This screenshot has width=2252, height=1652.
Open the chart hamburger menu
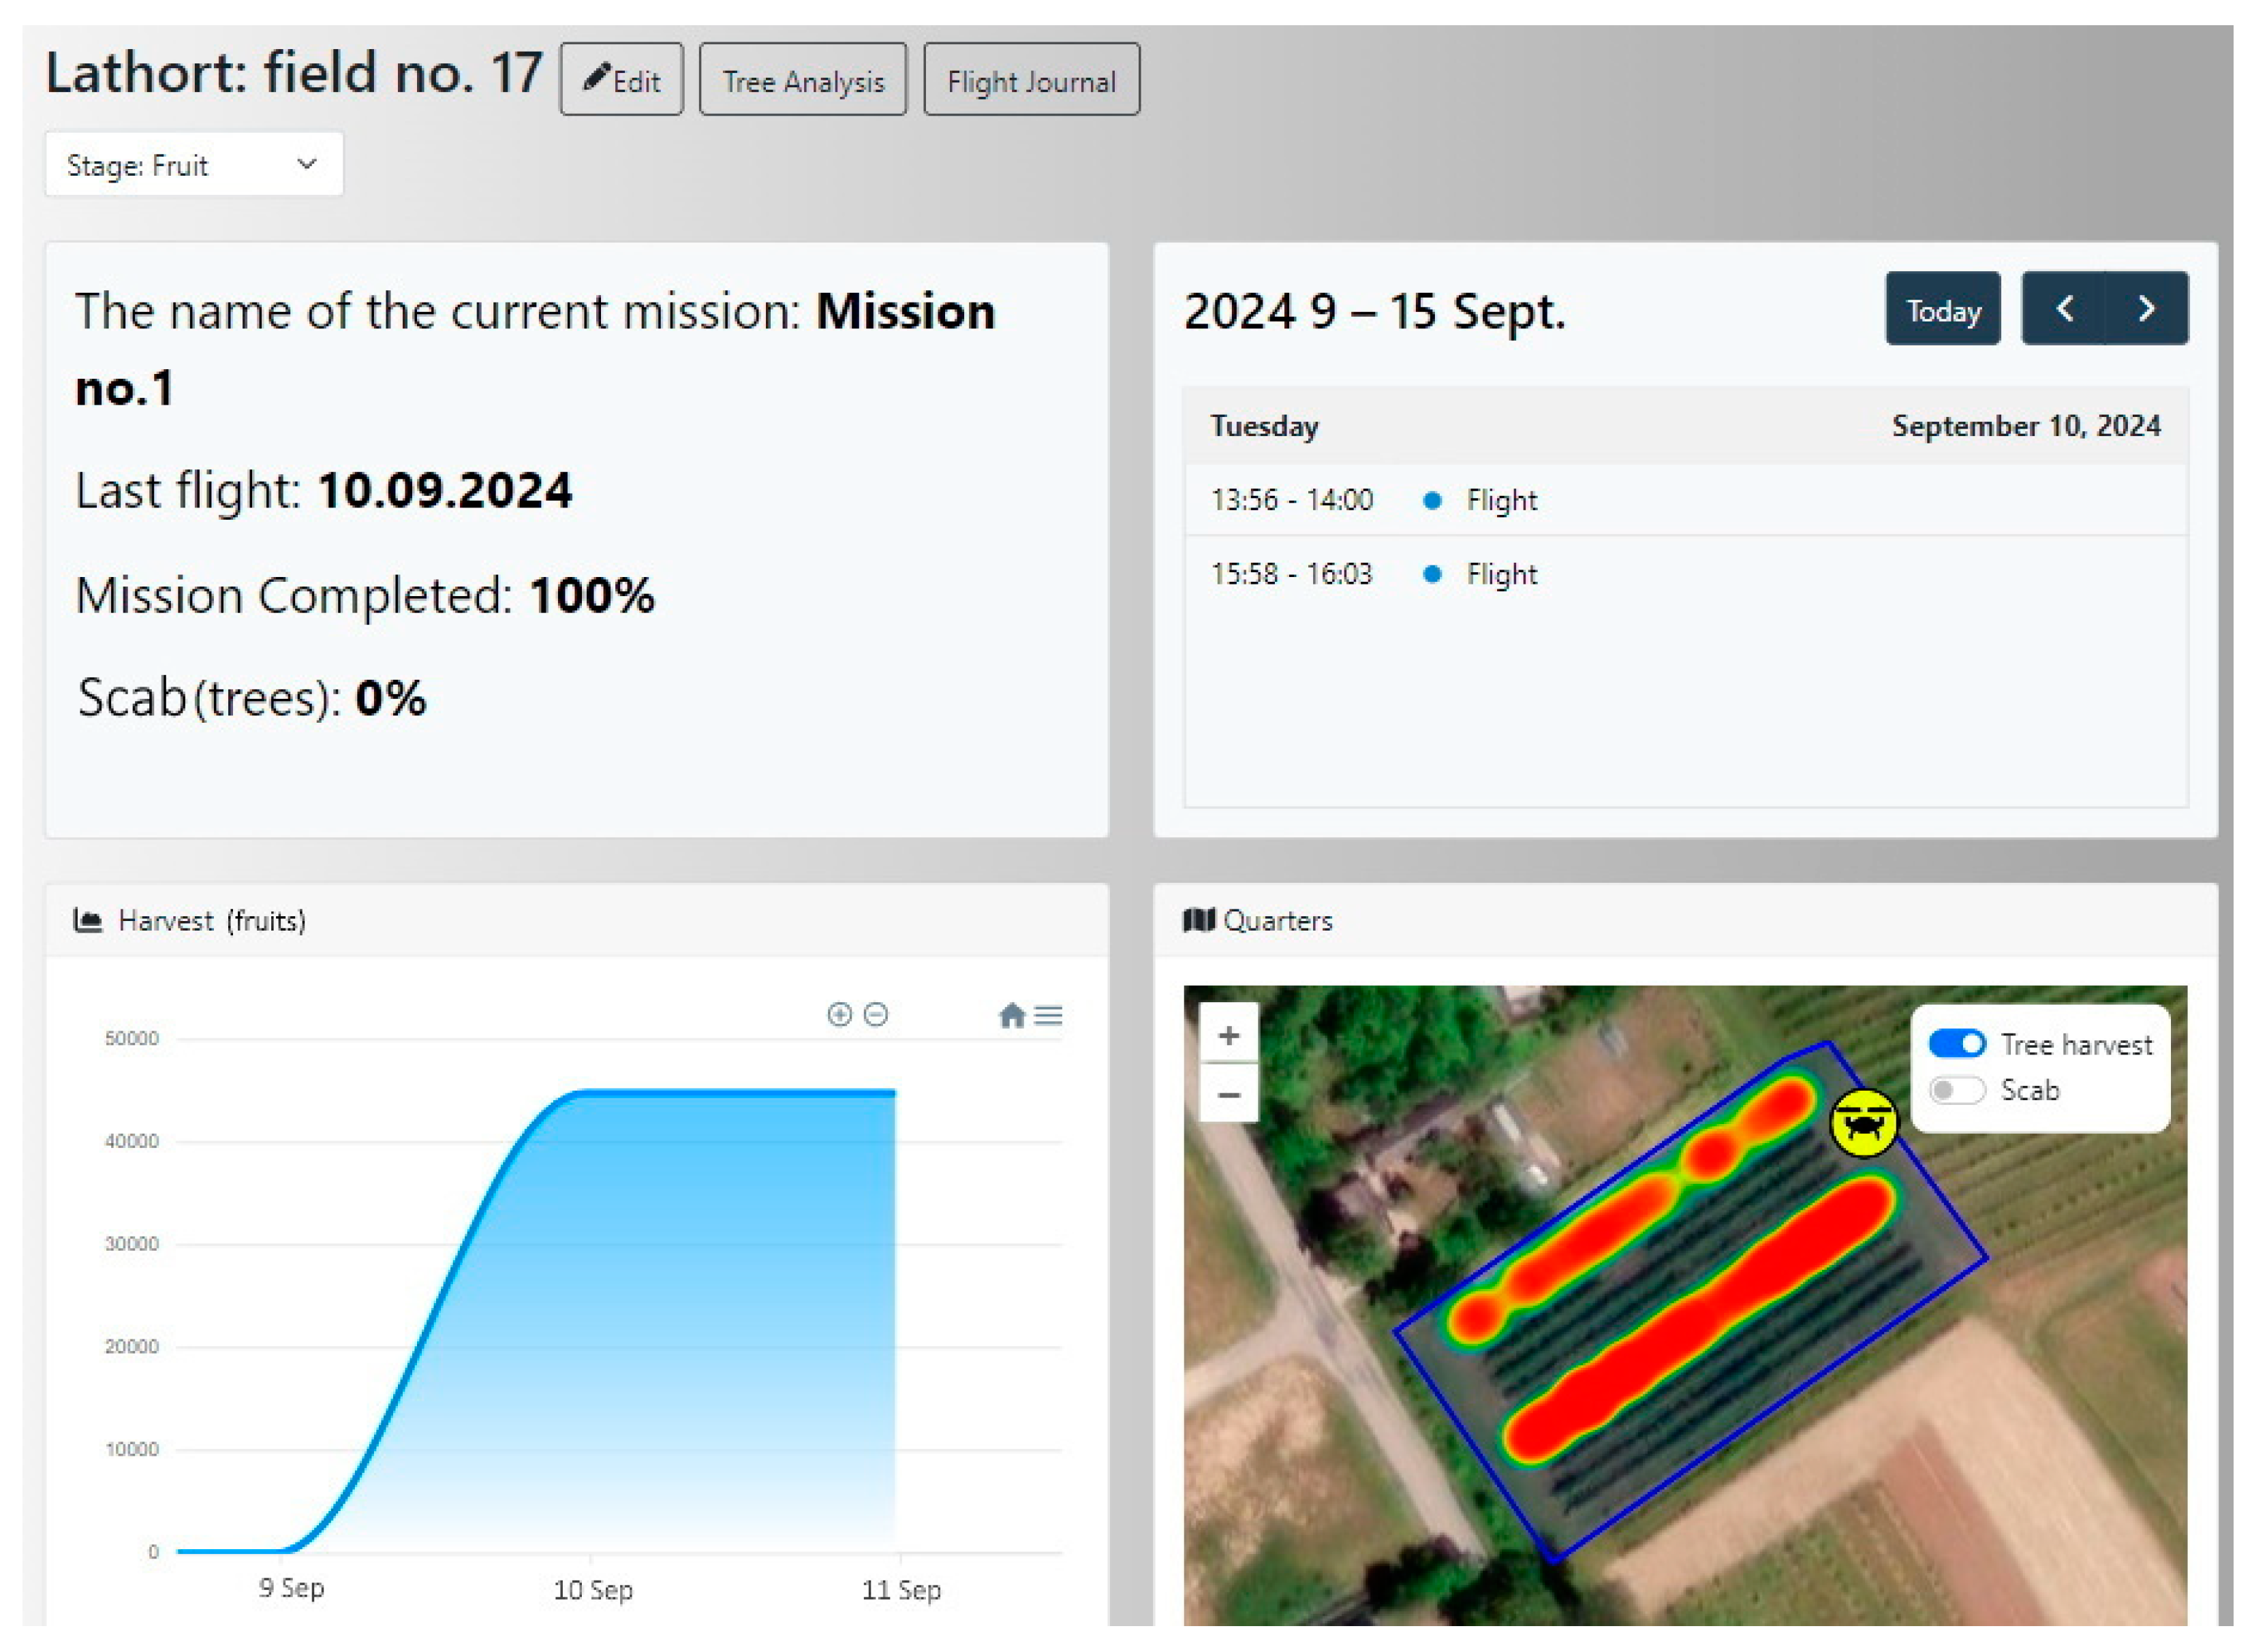click(x=1048, y=1015)
